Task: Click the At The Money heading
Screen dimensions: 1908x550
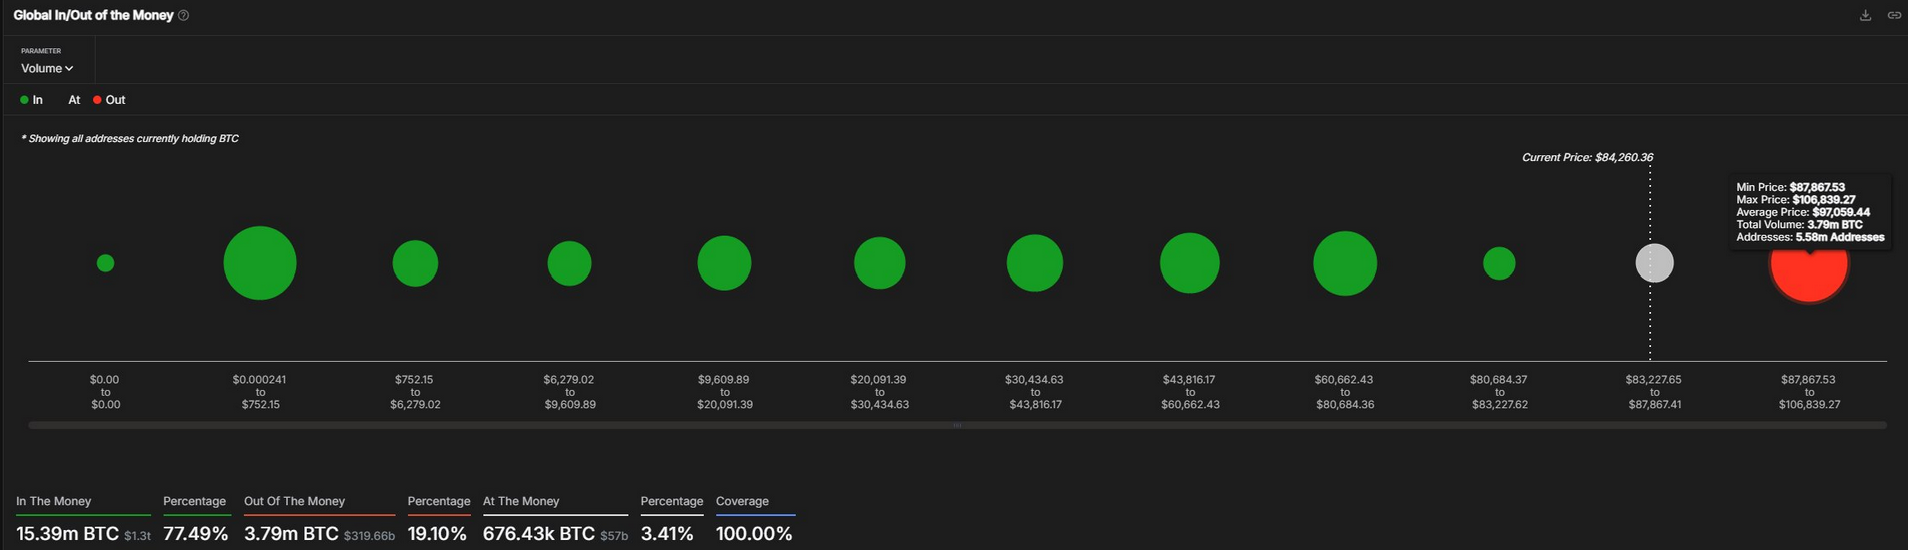Action: tap(521, 501)
